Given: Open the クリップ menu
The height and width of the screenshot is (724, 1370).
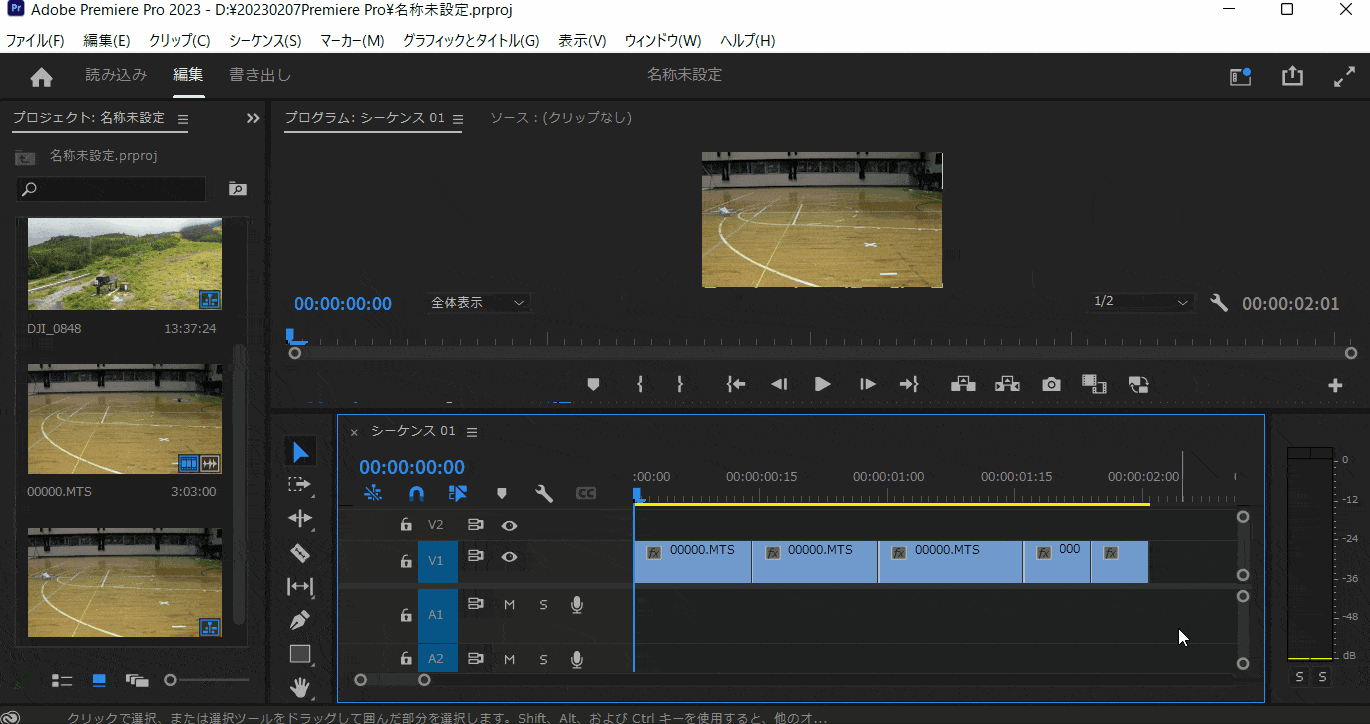Looking at the screenshot, I should click(x=179, y=40).
